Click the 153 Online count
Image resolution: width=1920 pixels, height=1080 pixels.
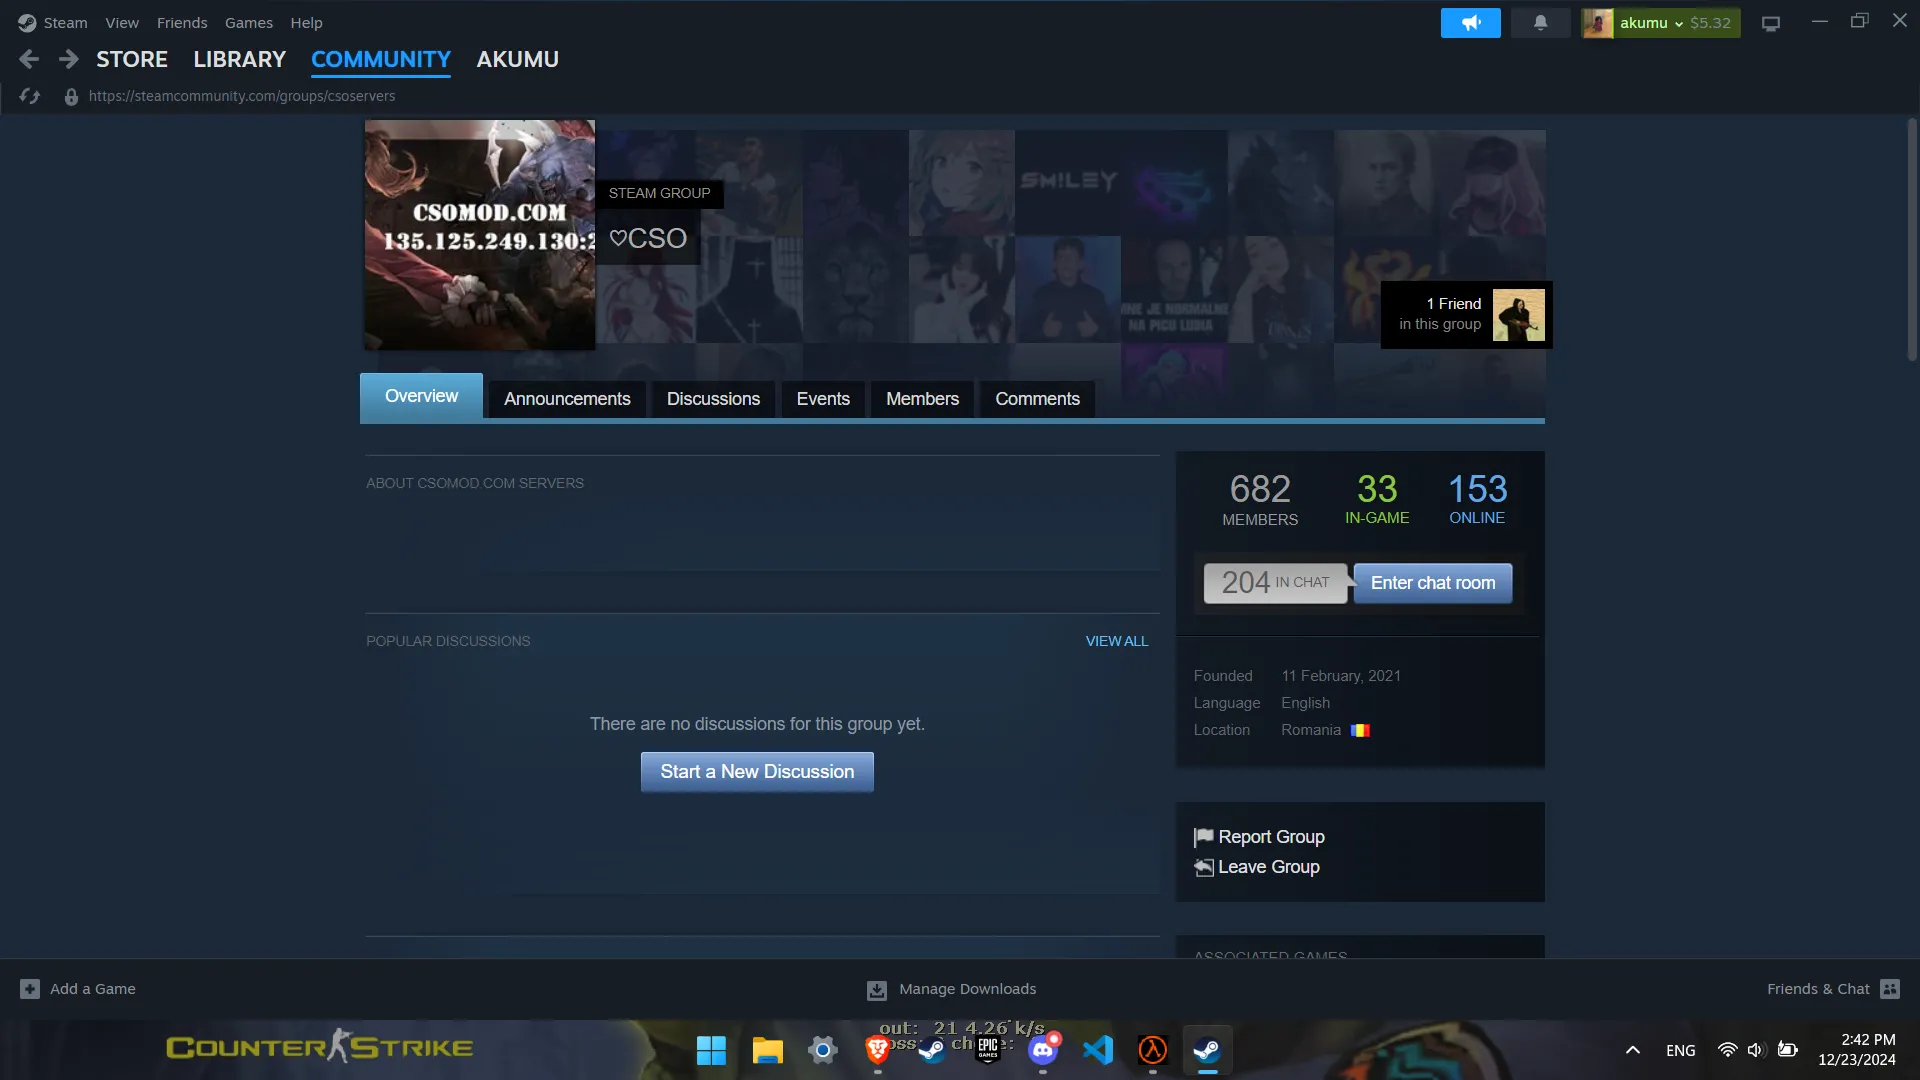click(x=1477, y=498)
